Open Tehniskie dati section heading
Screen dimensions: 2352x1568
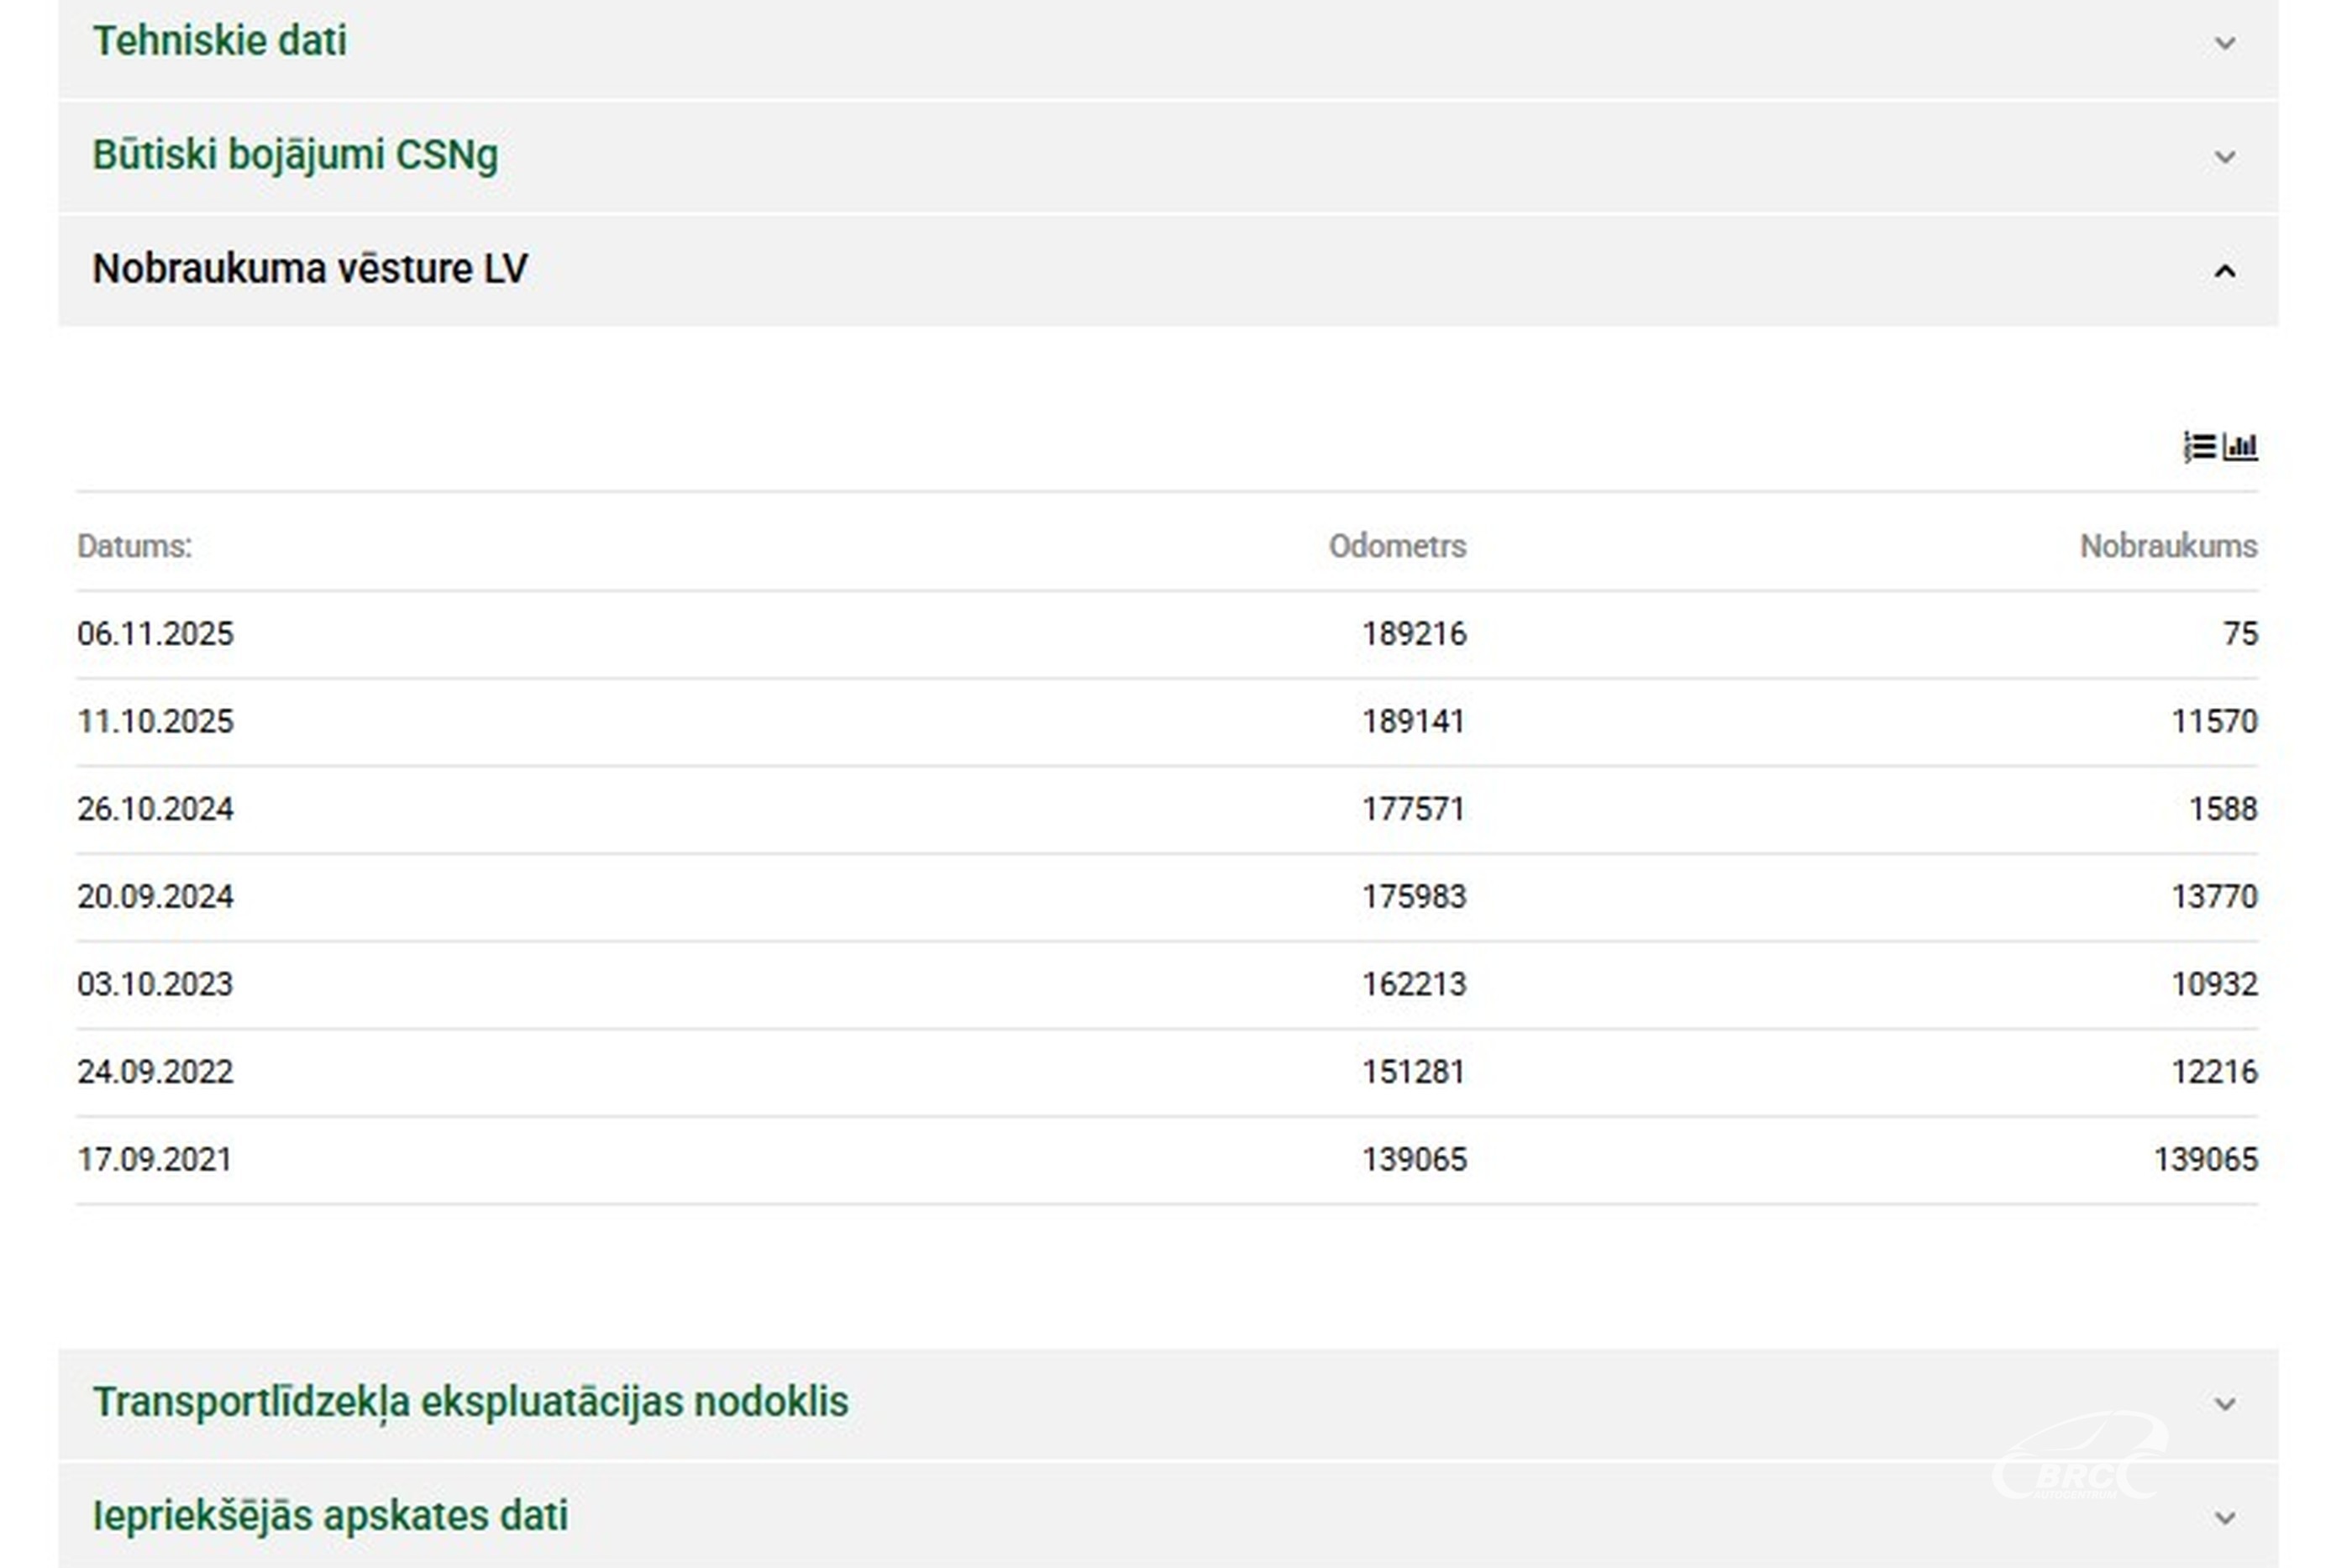(219, 41)
